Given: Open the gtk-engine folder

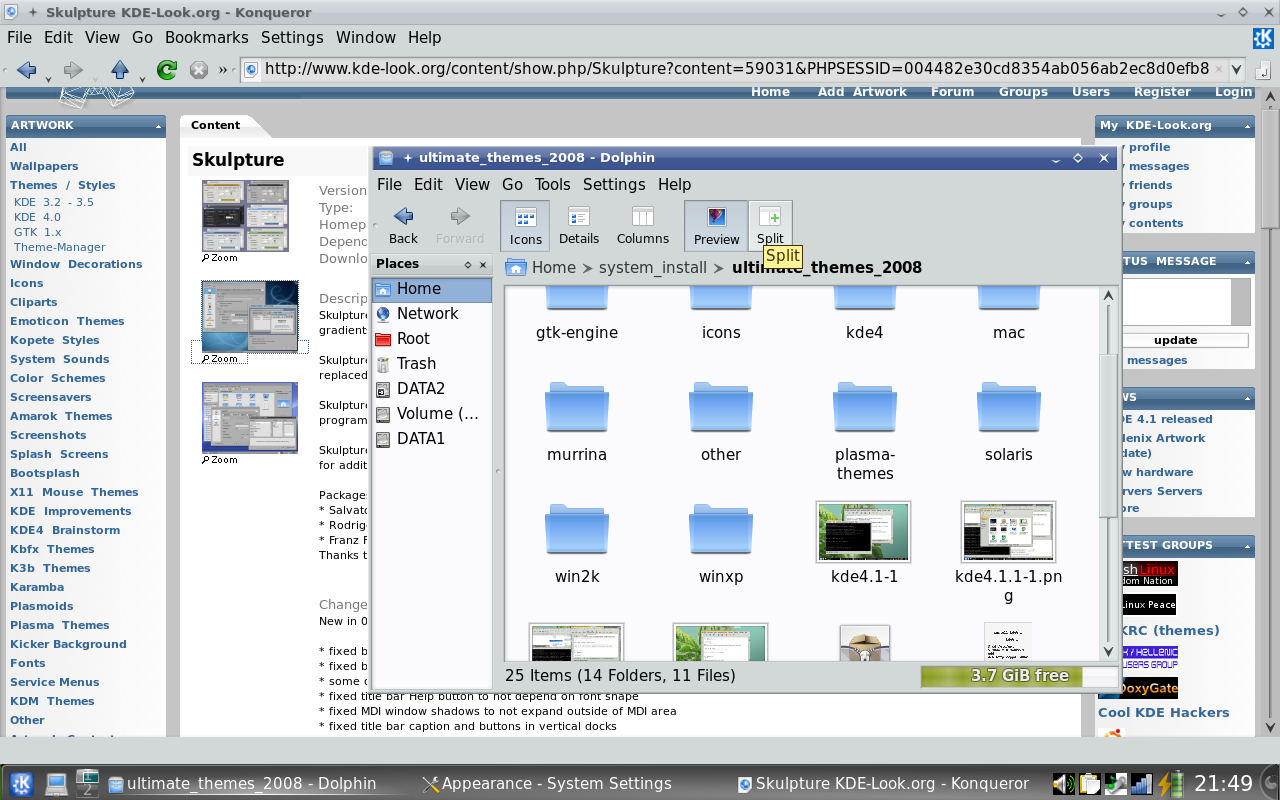Looking at the screenshot, I should pyautogui.click(x=577, y=314).
